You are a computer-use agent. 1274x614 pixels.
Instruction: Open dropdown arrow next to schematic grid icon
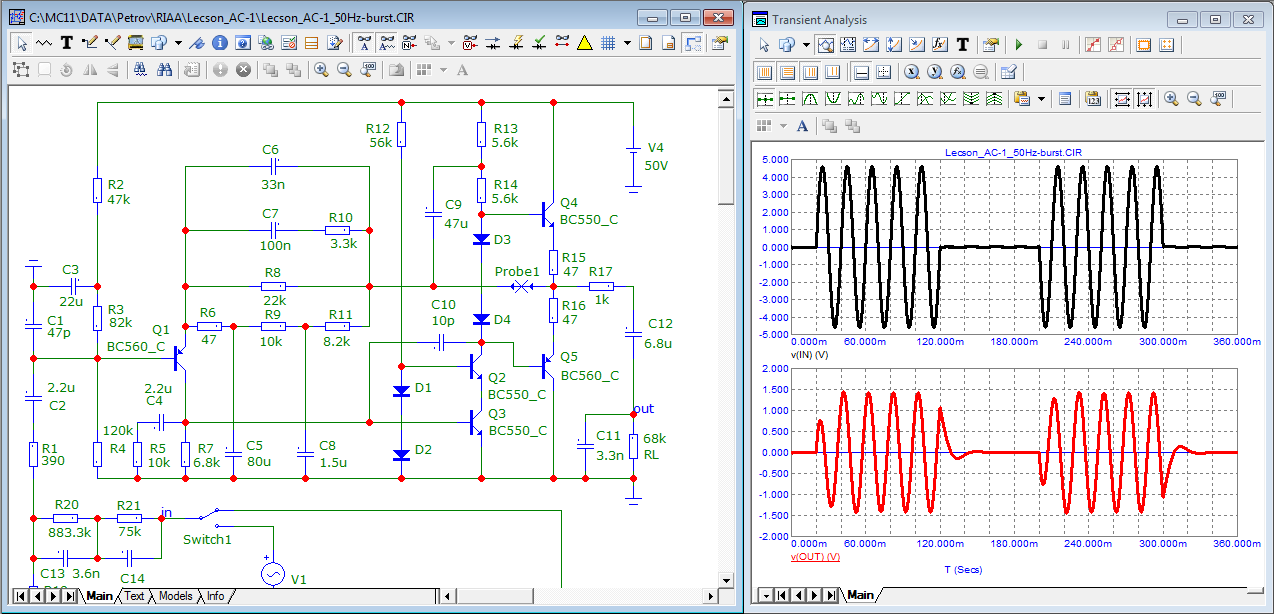pyautogui.click(x=627, y=43)
